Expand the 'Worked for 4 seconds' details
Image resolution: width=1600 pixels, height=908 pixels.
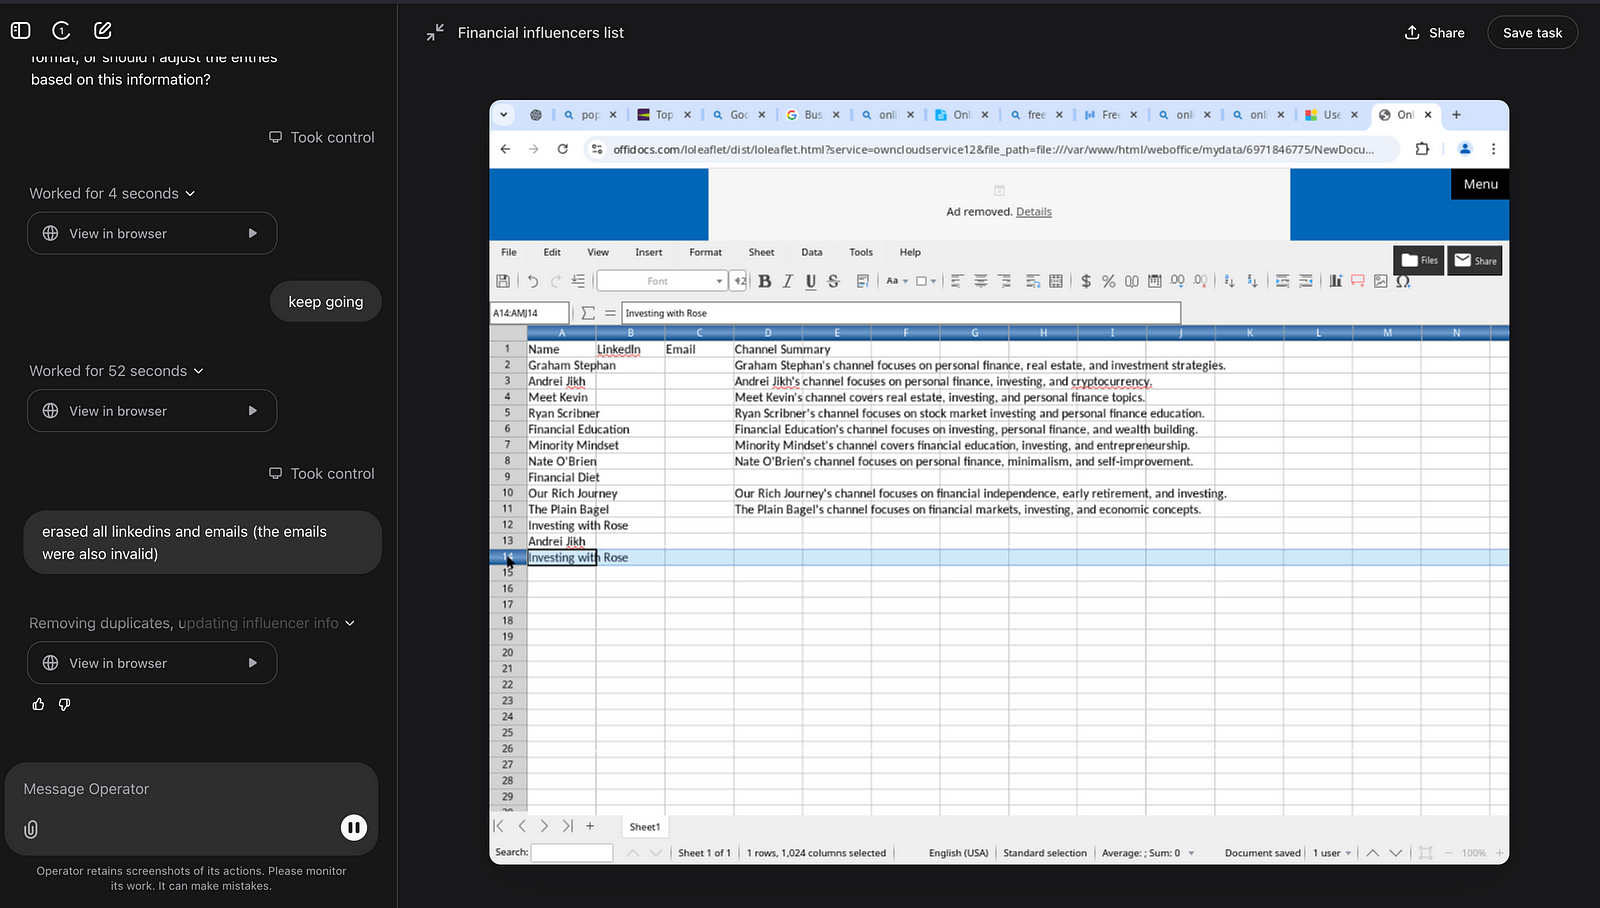(x=112, y=194)
